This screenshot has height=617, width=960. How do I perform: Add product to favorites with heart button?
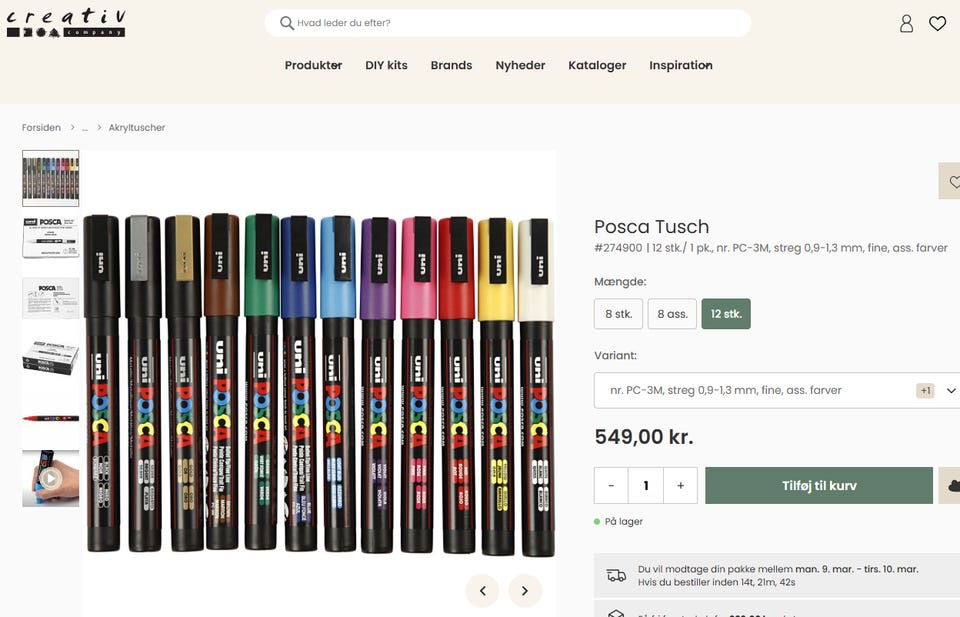click(950, 181)
